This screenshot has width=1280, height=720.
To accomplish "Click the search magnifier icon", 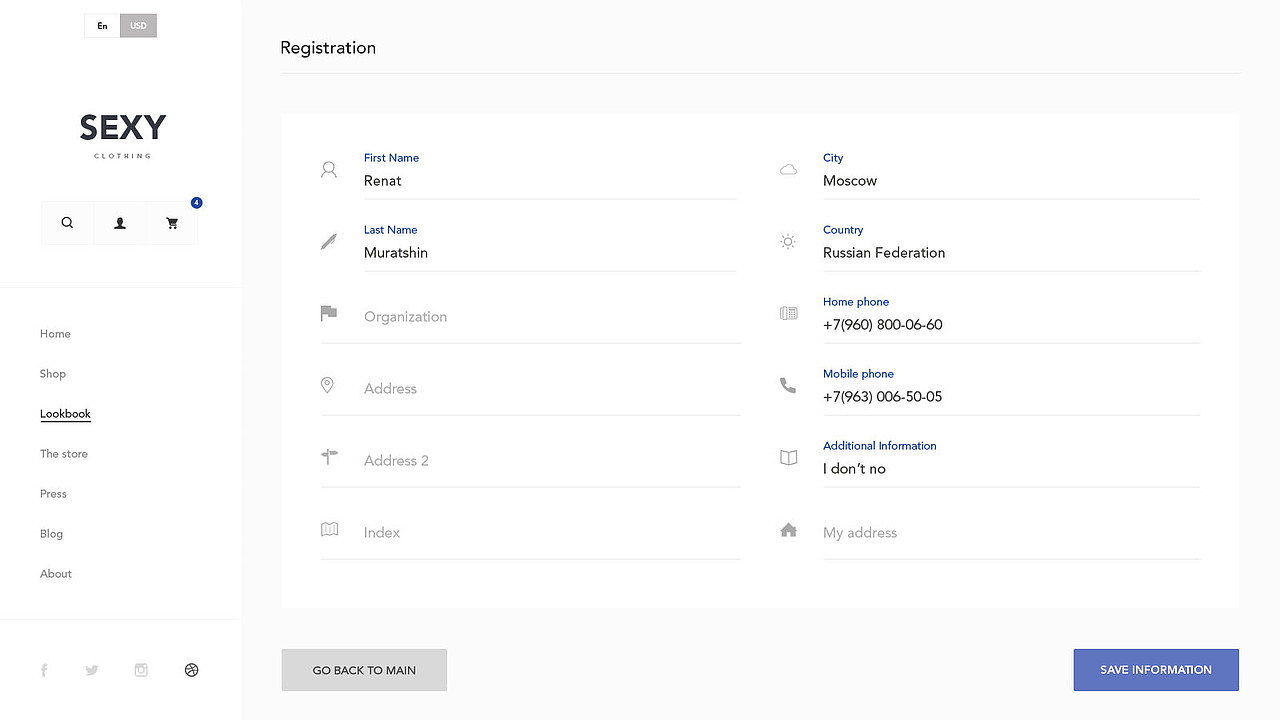I will click(x=67, y=223).
